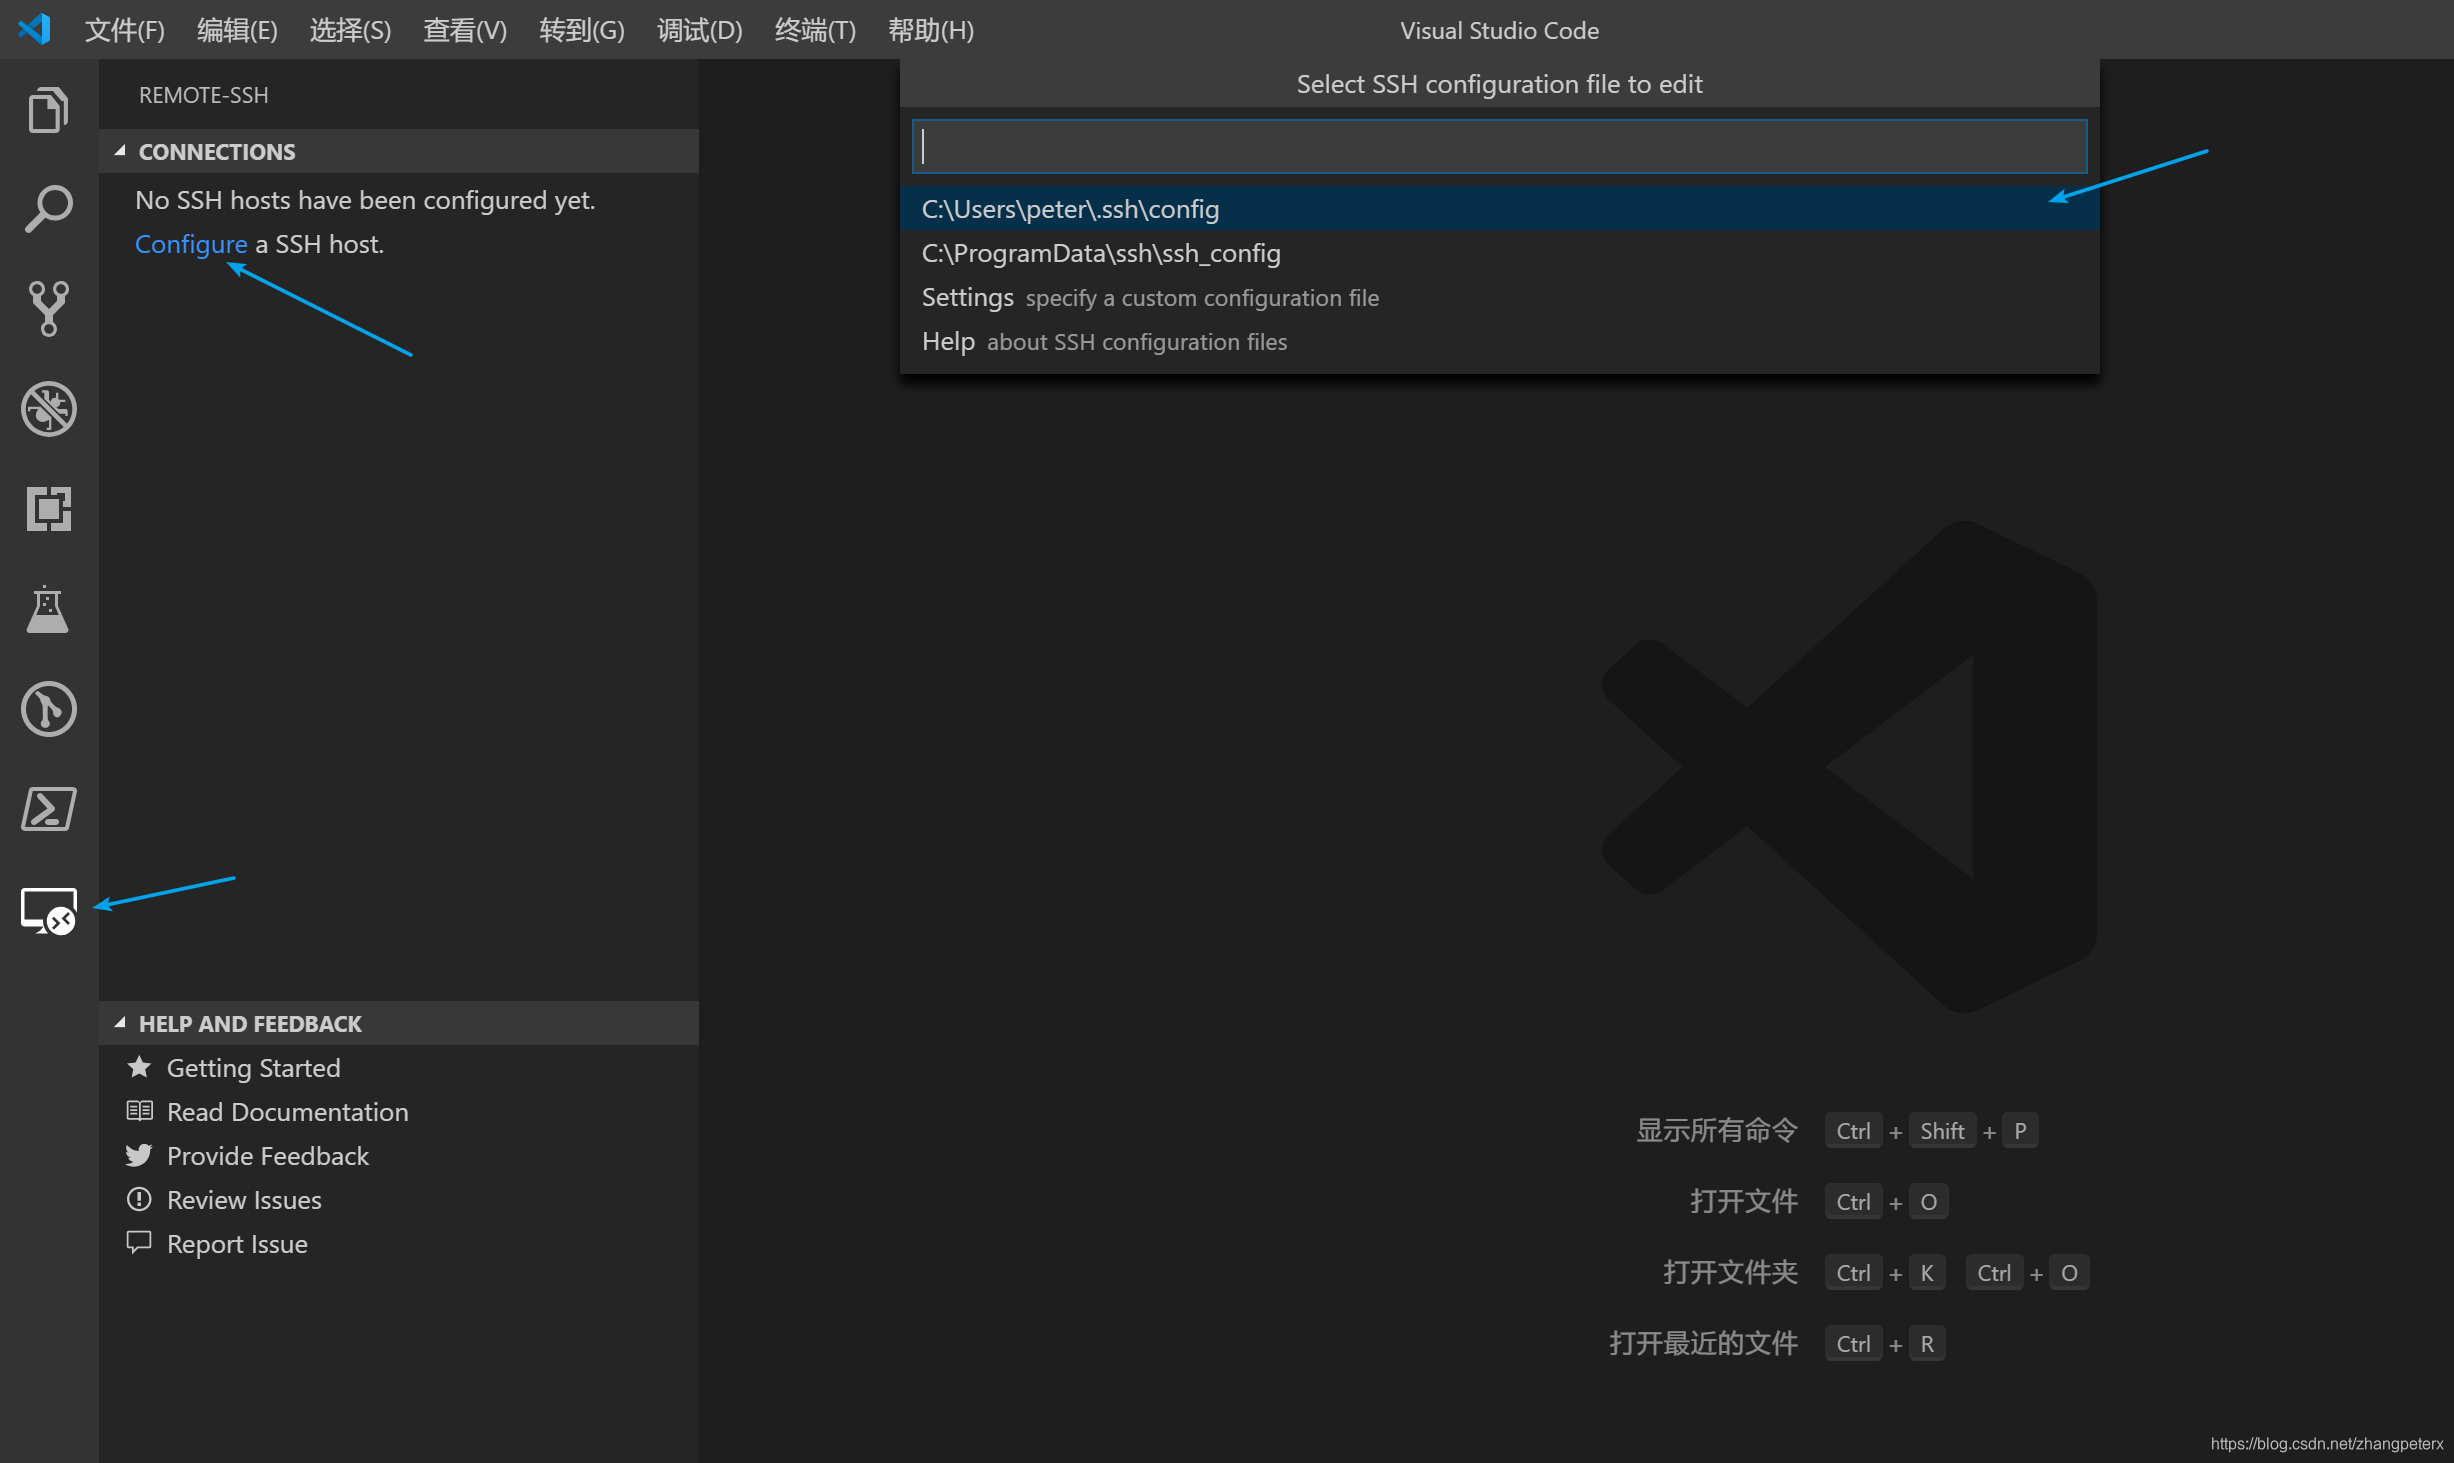
Task: Choose Help about SSH configuration files
Action: click(x=1499, y=341)
